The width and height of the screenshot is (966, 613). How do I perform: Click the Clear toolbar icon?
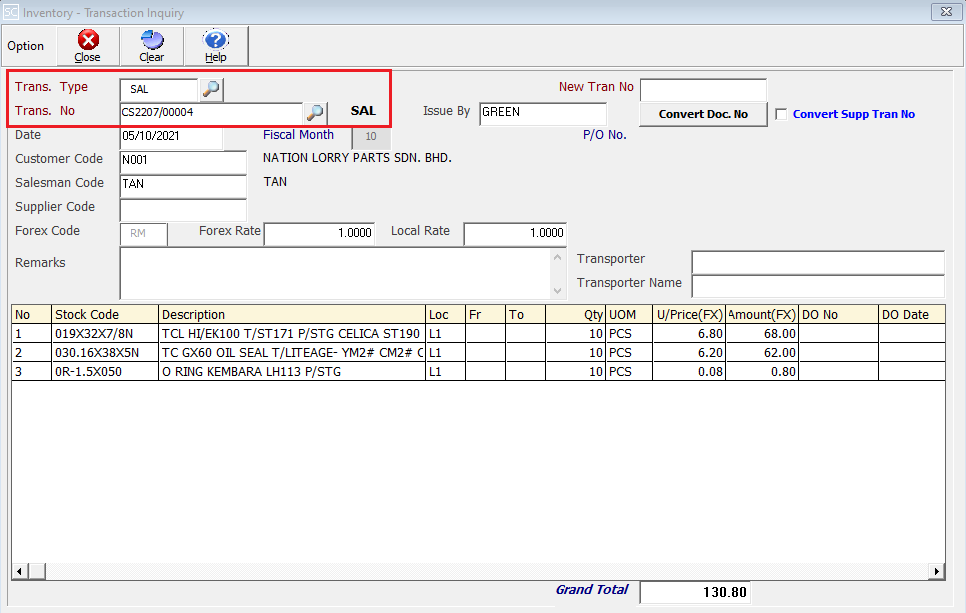[152, 46]
